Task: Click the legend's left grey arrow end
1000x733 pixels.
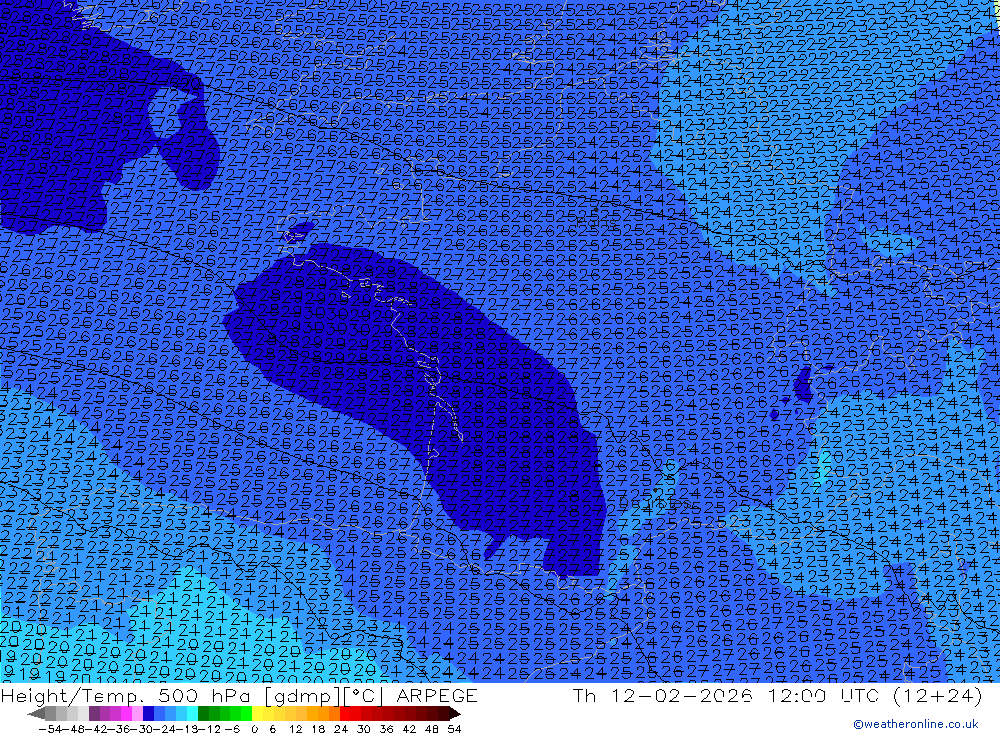Action: (x=36, y=713)
